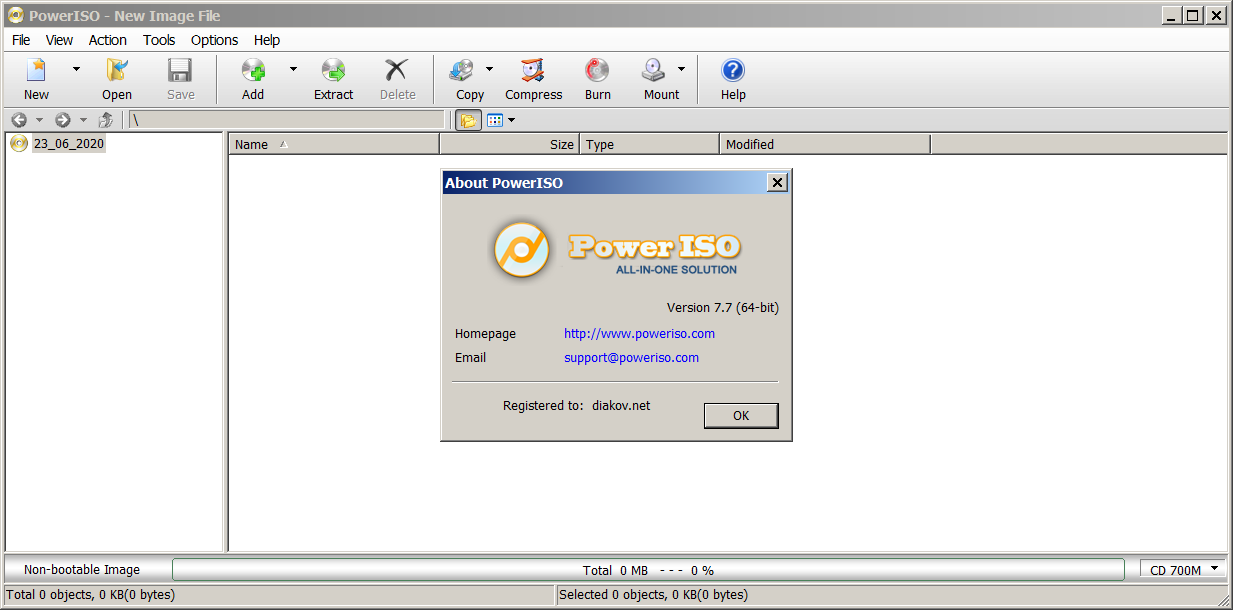This screenshot has height=610, width=1233.
Task: Click the Total 0 objects status text
Action: (x=91, y=595)
